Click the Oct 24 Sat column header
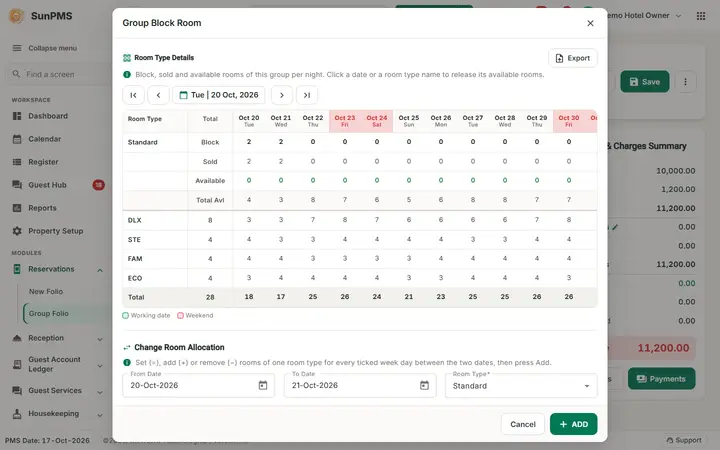 coord(377,121)
